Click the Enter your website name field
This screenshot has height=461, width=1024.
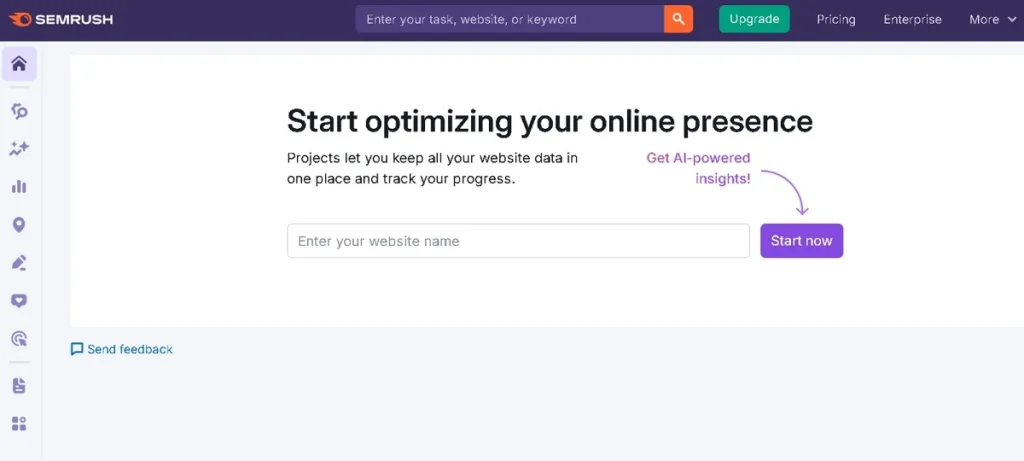pos(518,241)
